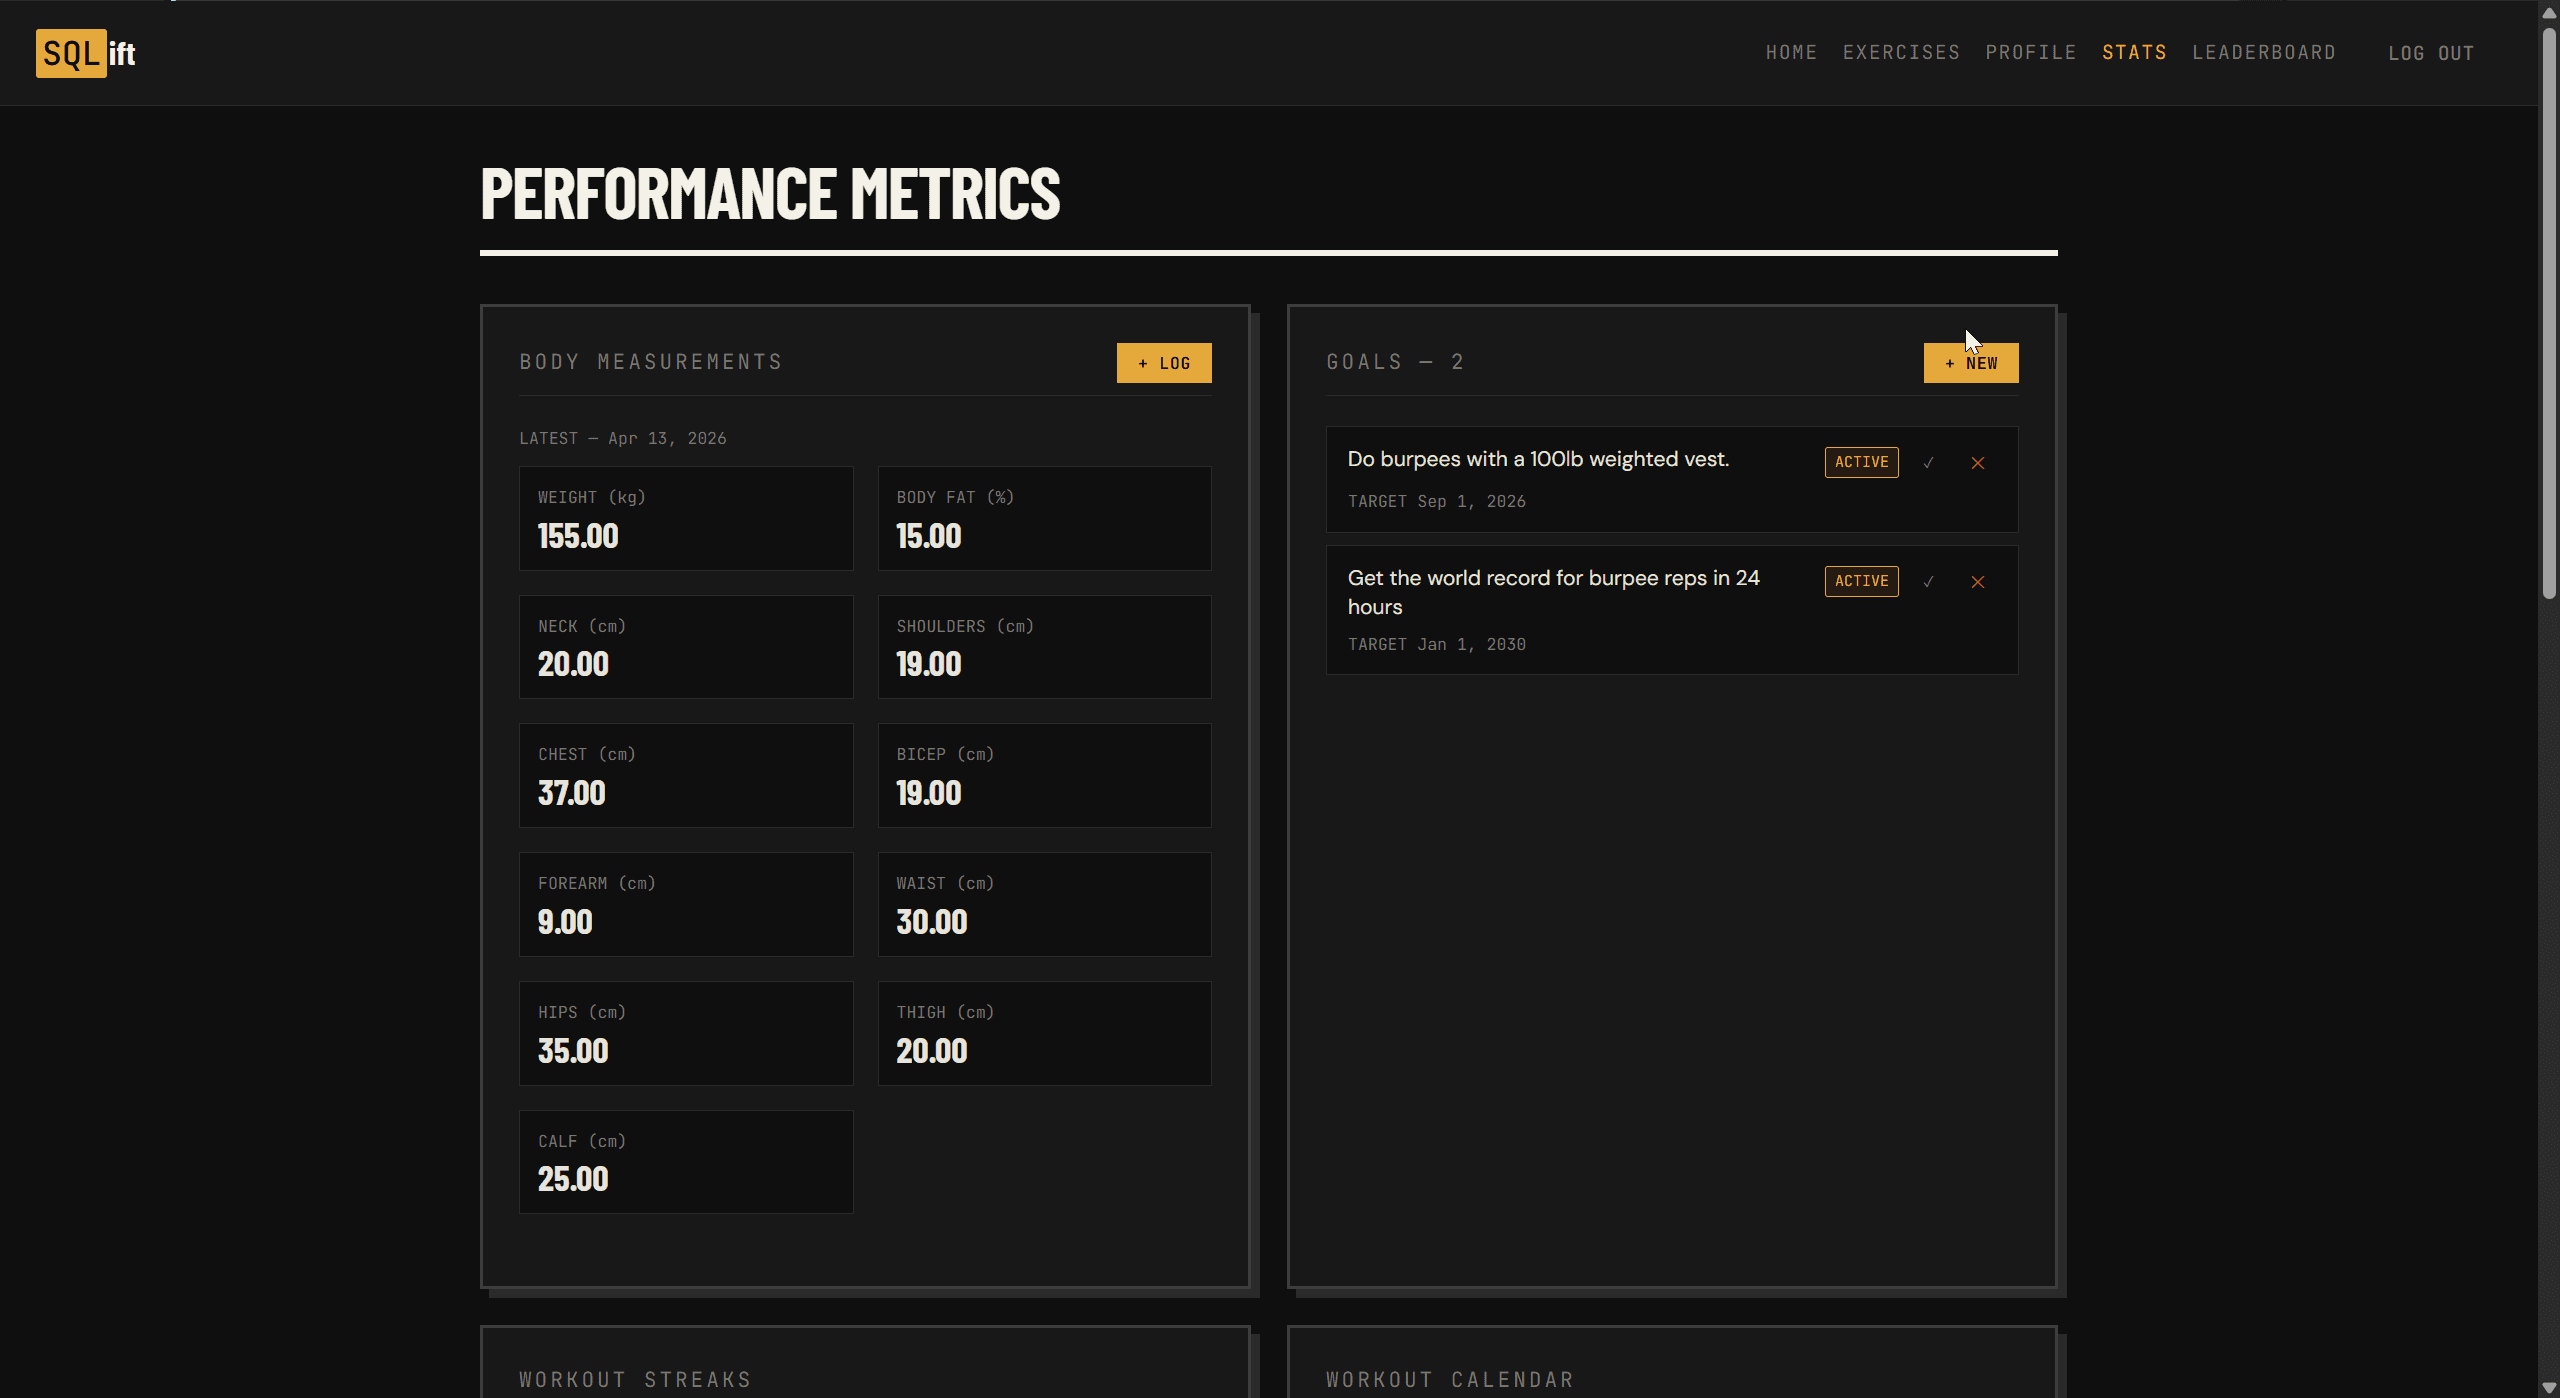2560x1398 pixels.
Task: Log a new body measurement
Action: [x=1164, y=363]
